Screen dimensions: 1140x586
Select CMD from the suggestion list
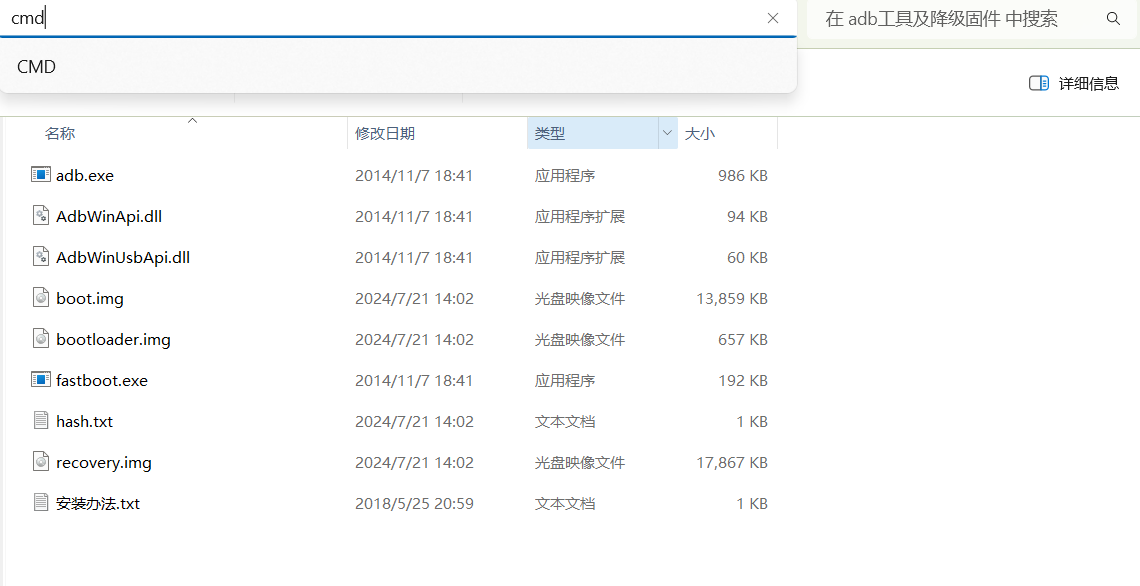[36, 66]
